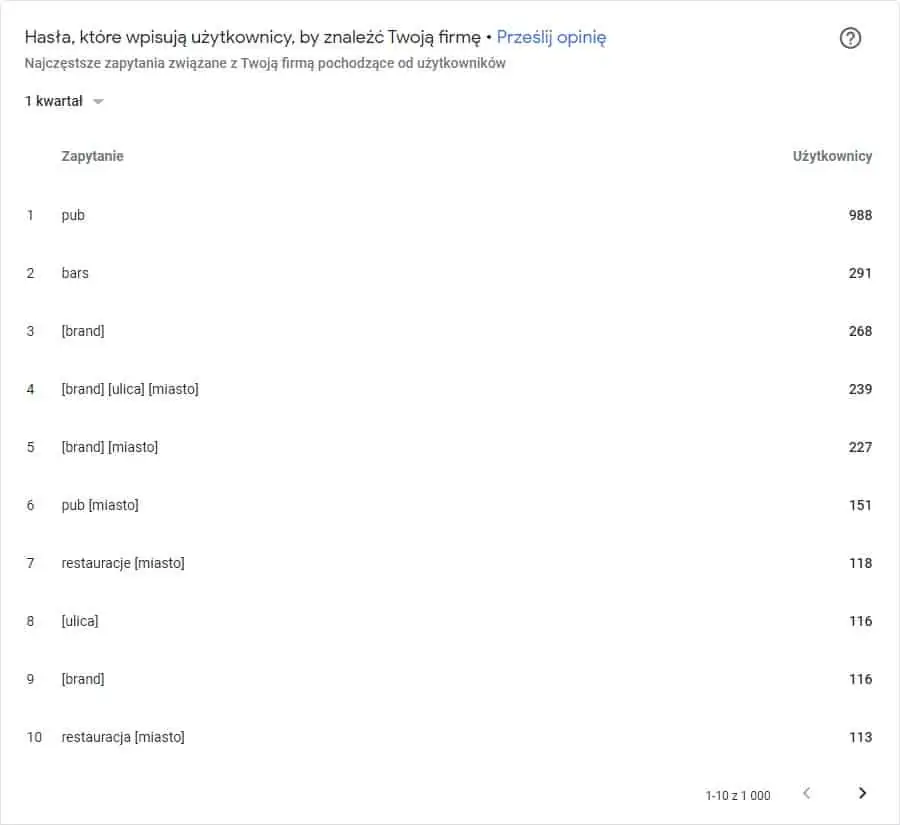Select the [ulica] query row
The height and width of the screenshot is (825, 900).
pos(449,621)
